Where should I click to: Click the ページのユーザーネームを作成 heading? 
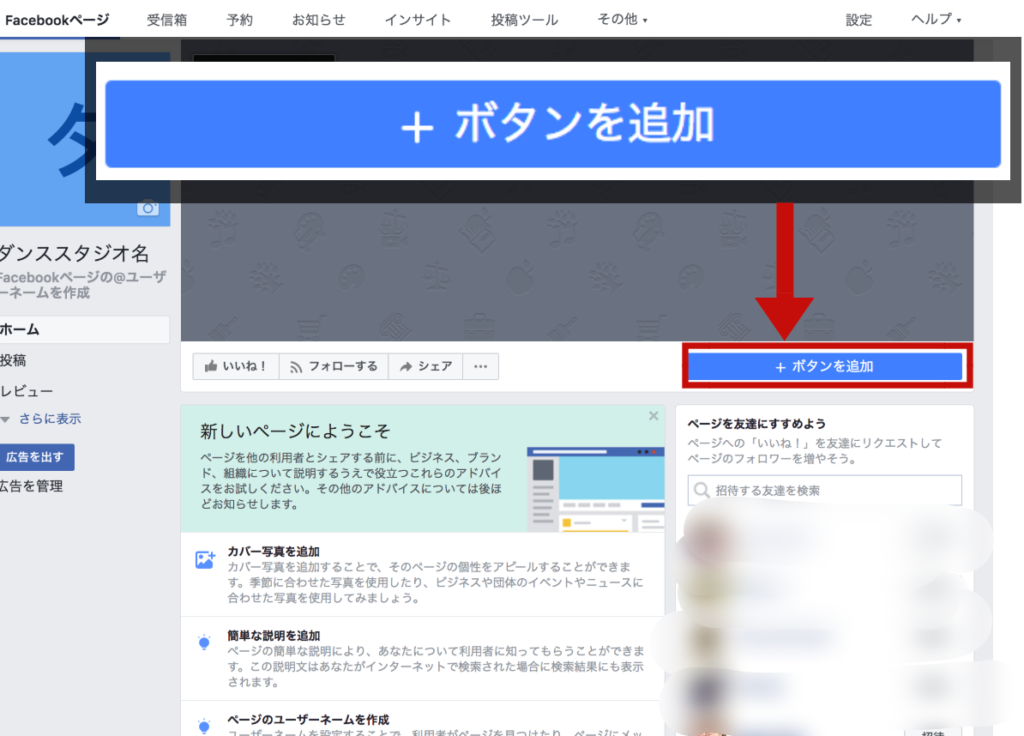point(308,719)
